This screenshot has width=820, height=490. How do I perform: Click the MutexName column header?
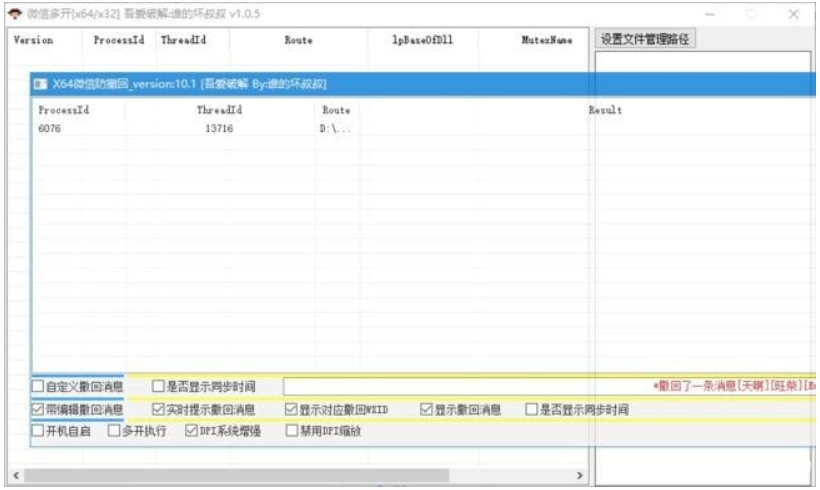pyautogui.click(x=546, y=40)
